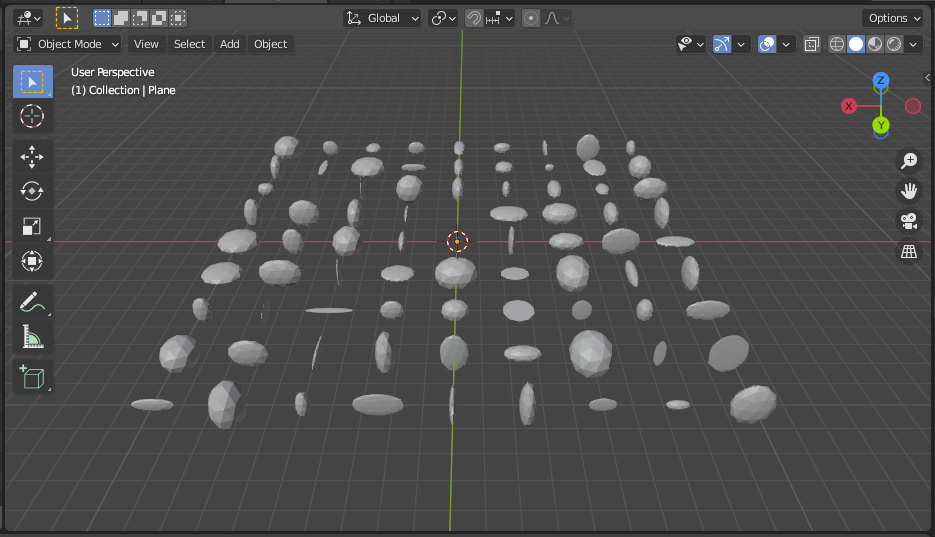This screenshot has width=935, height=537.
Task: Toggle X-ray mode
Action: coord(812,44)
